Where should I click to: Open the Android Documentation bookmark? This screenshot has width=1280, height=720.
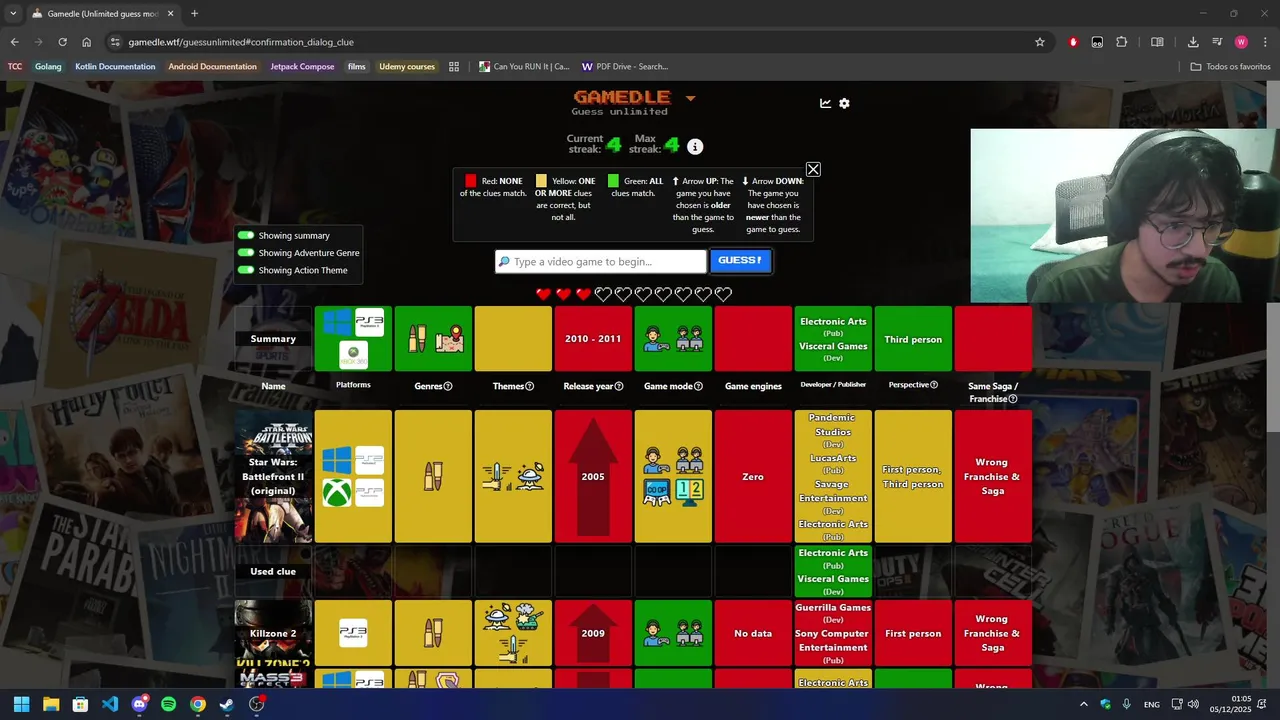click(212, 67)
